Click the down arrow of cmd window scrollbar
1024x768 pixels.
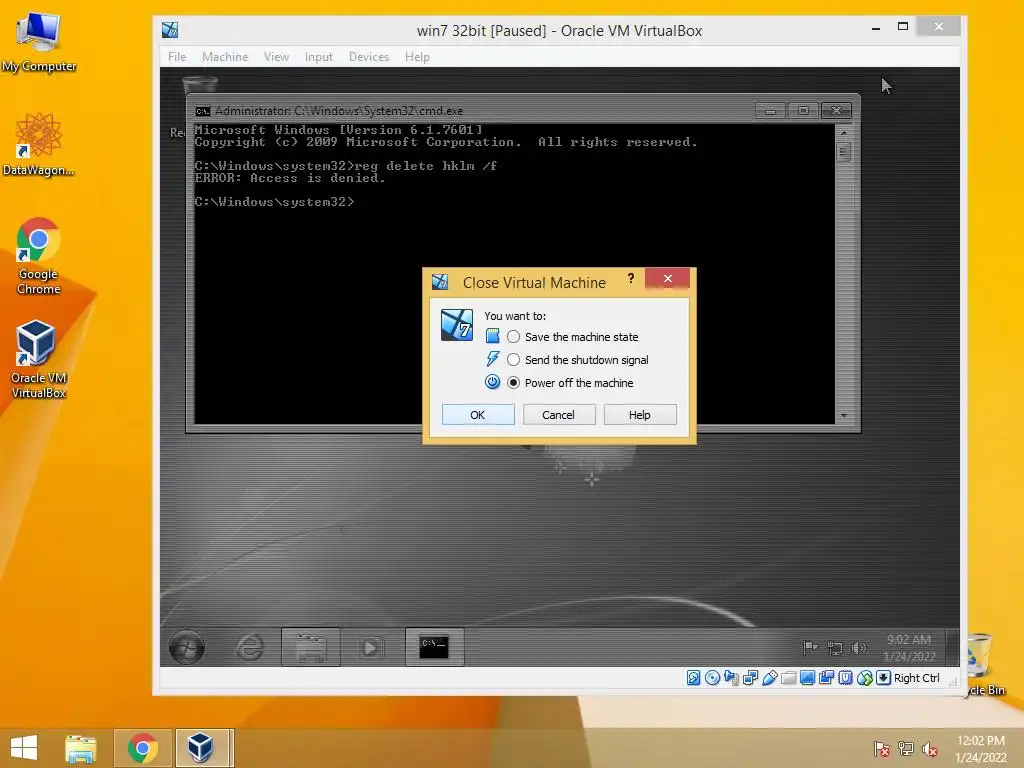point(844,415)
